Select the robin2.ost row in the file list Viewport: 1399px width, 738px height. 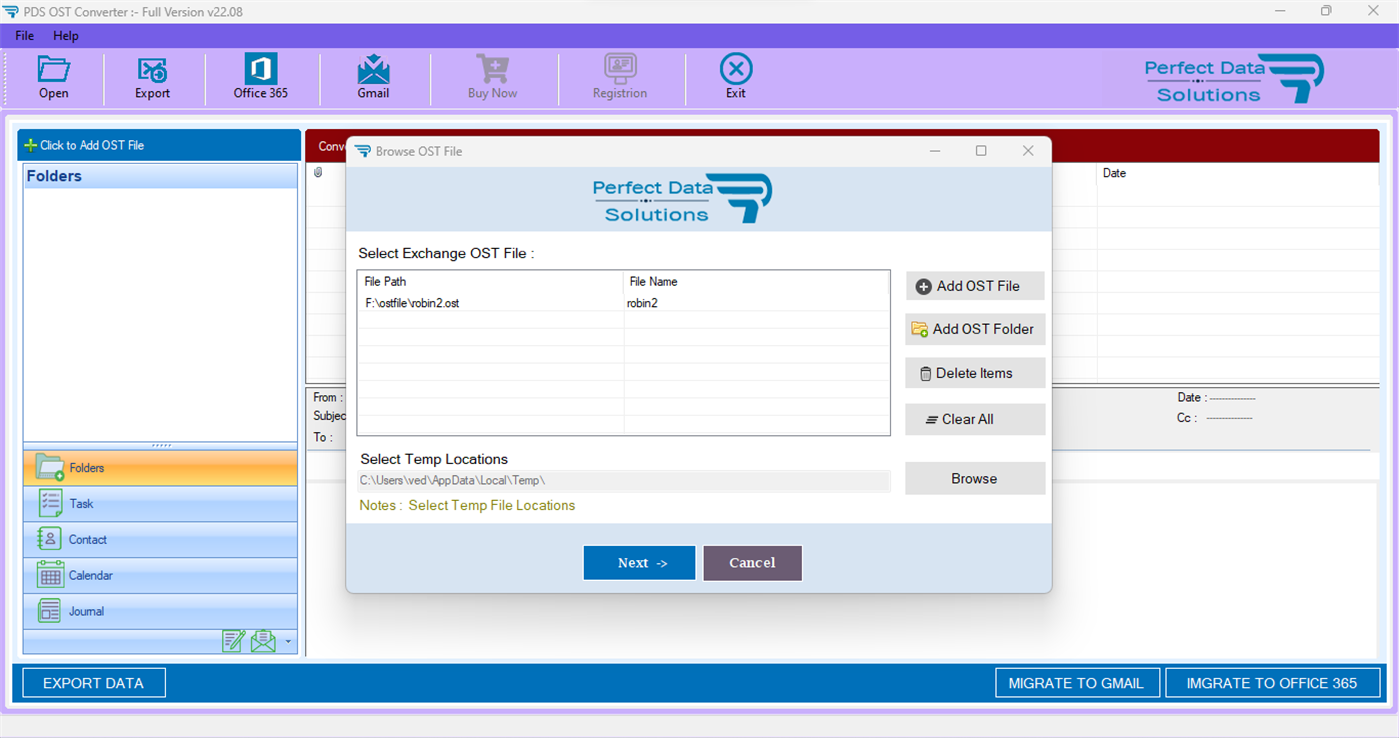(490, 302)
